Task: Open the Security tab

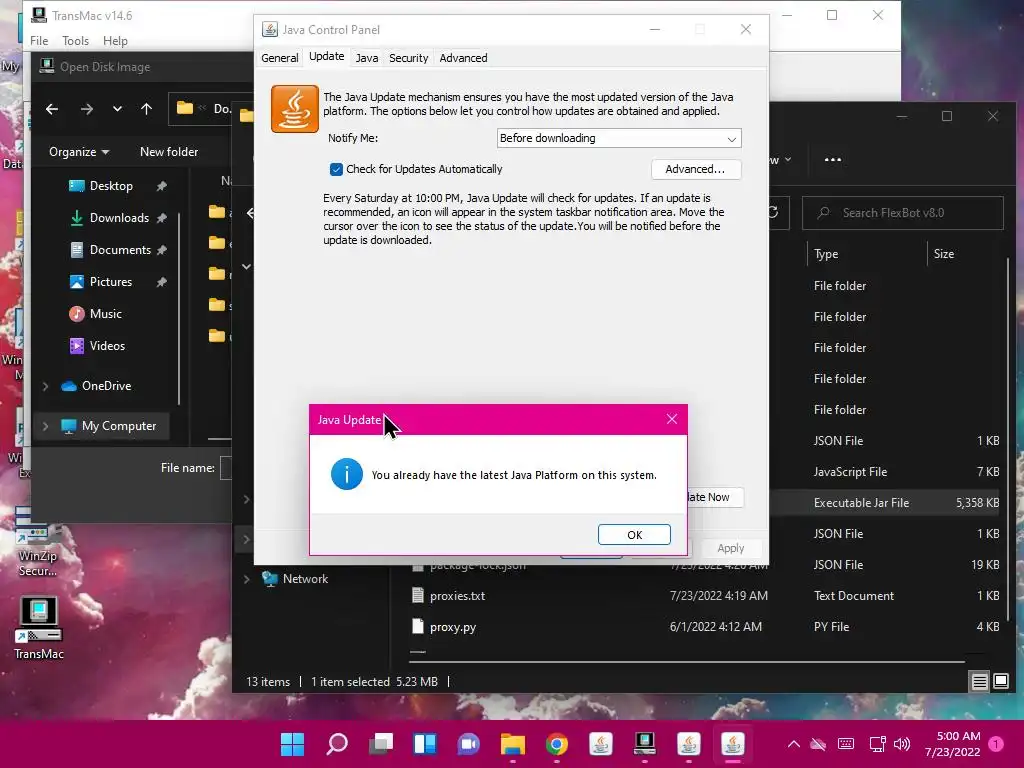Action: (x=408, y=57)
